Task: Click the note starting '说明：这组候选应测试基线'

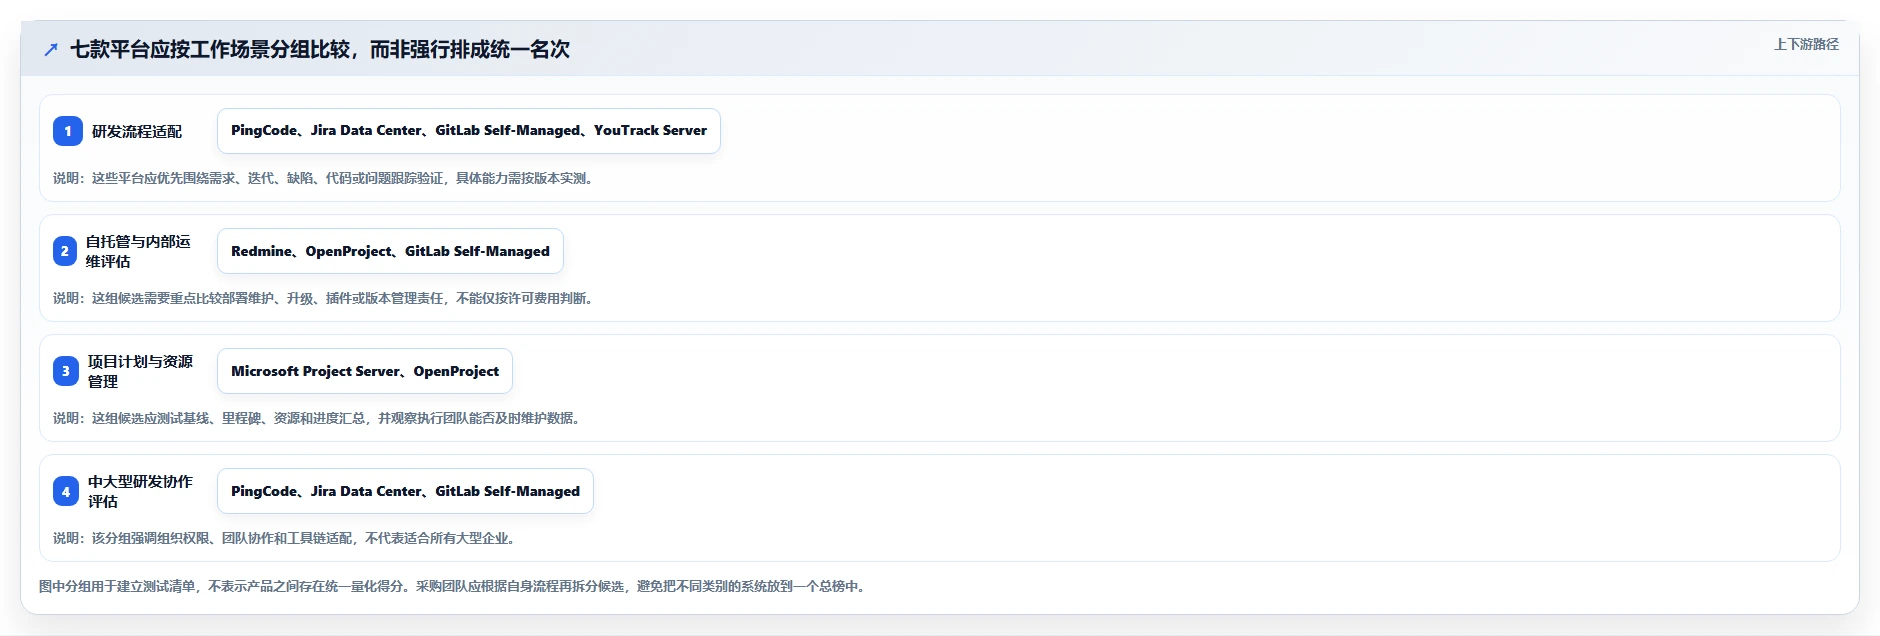Action: coord(319,418)
